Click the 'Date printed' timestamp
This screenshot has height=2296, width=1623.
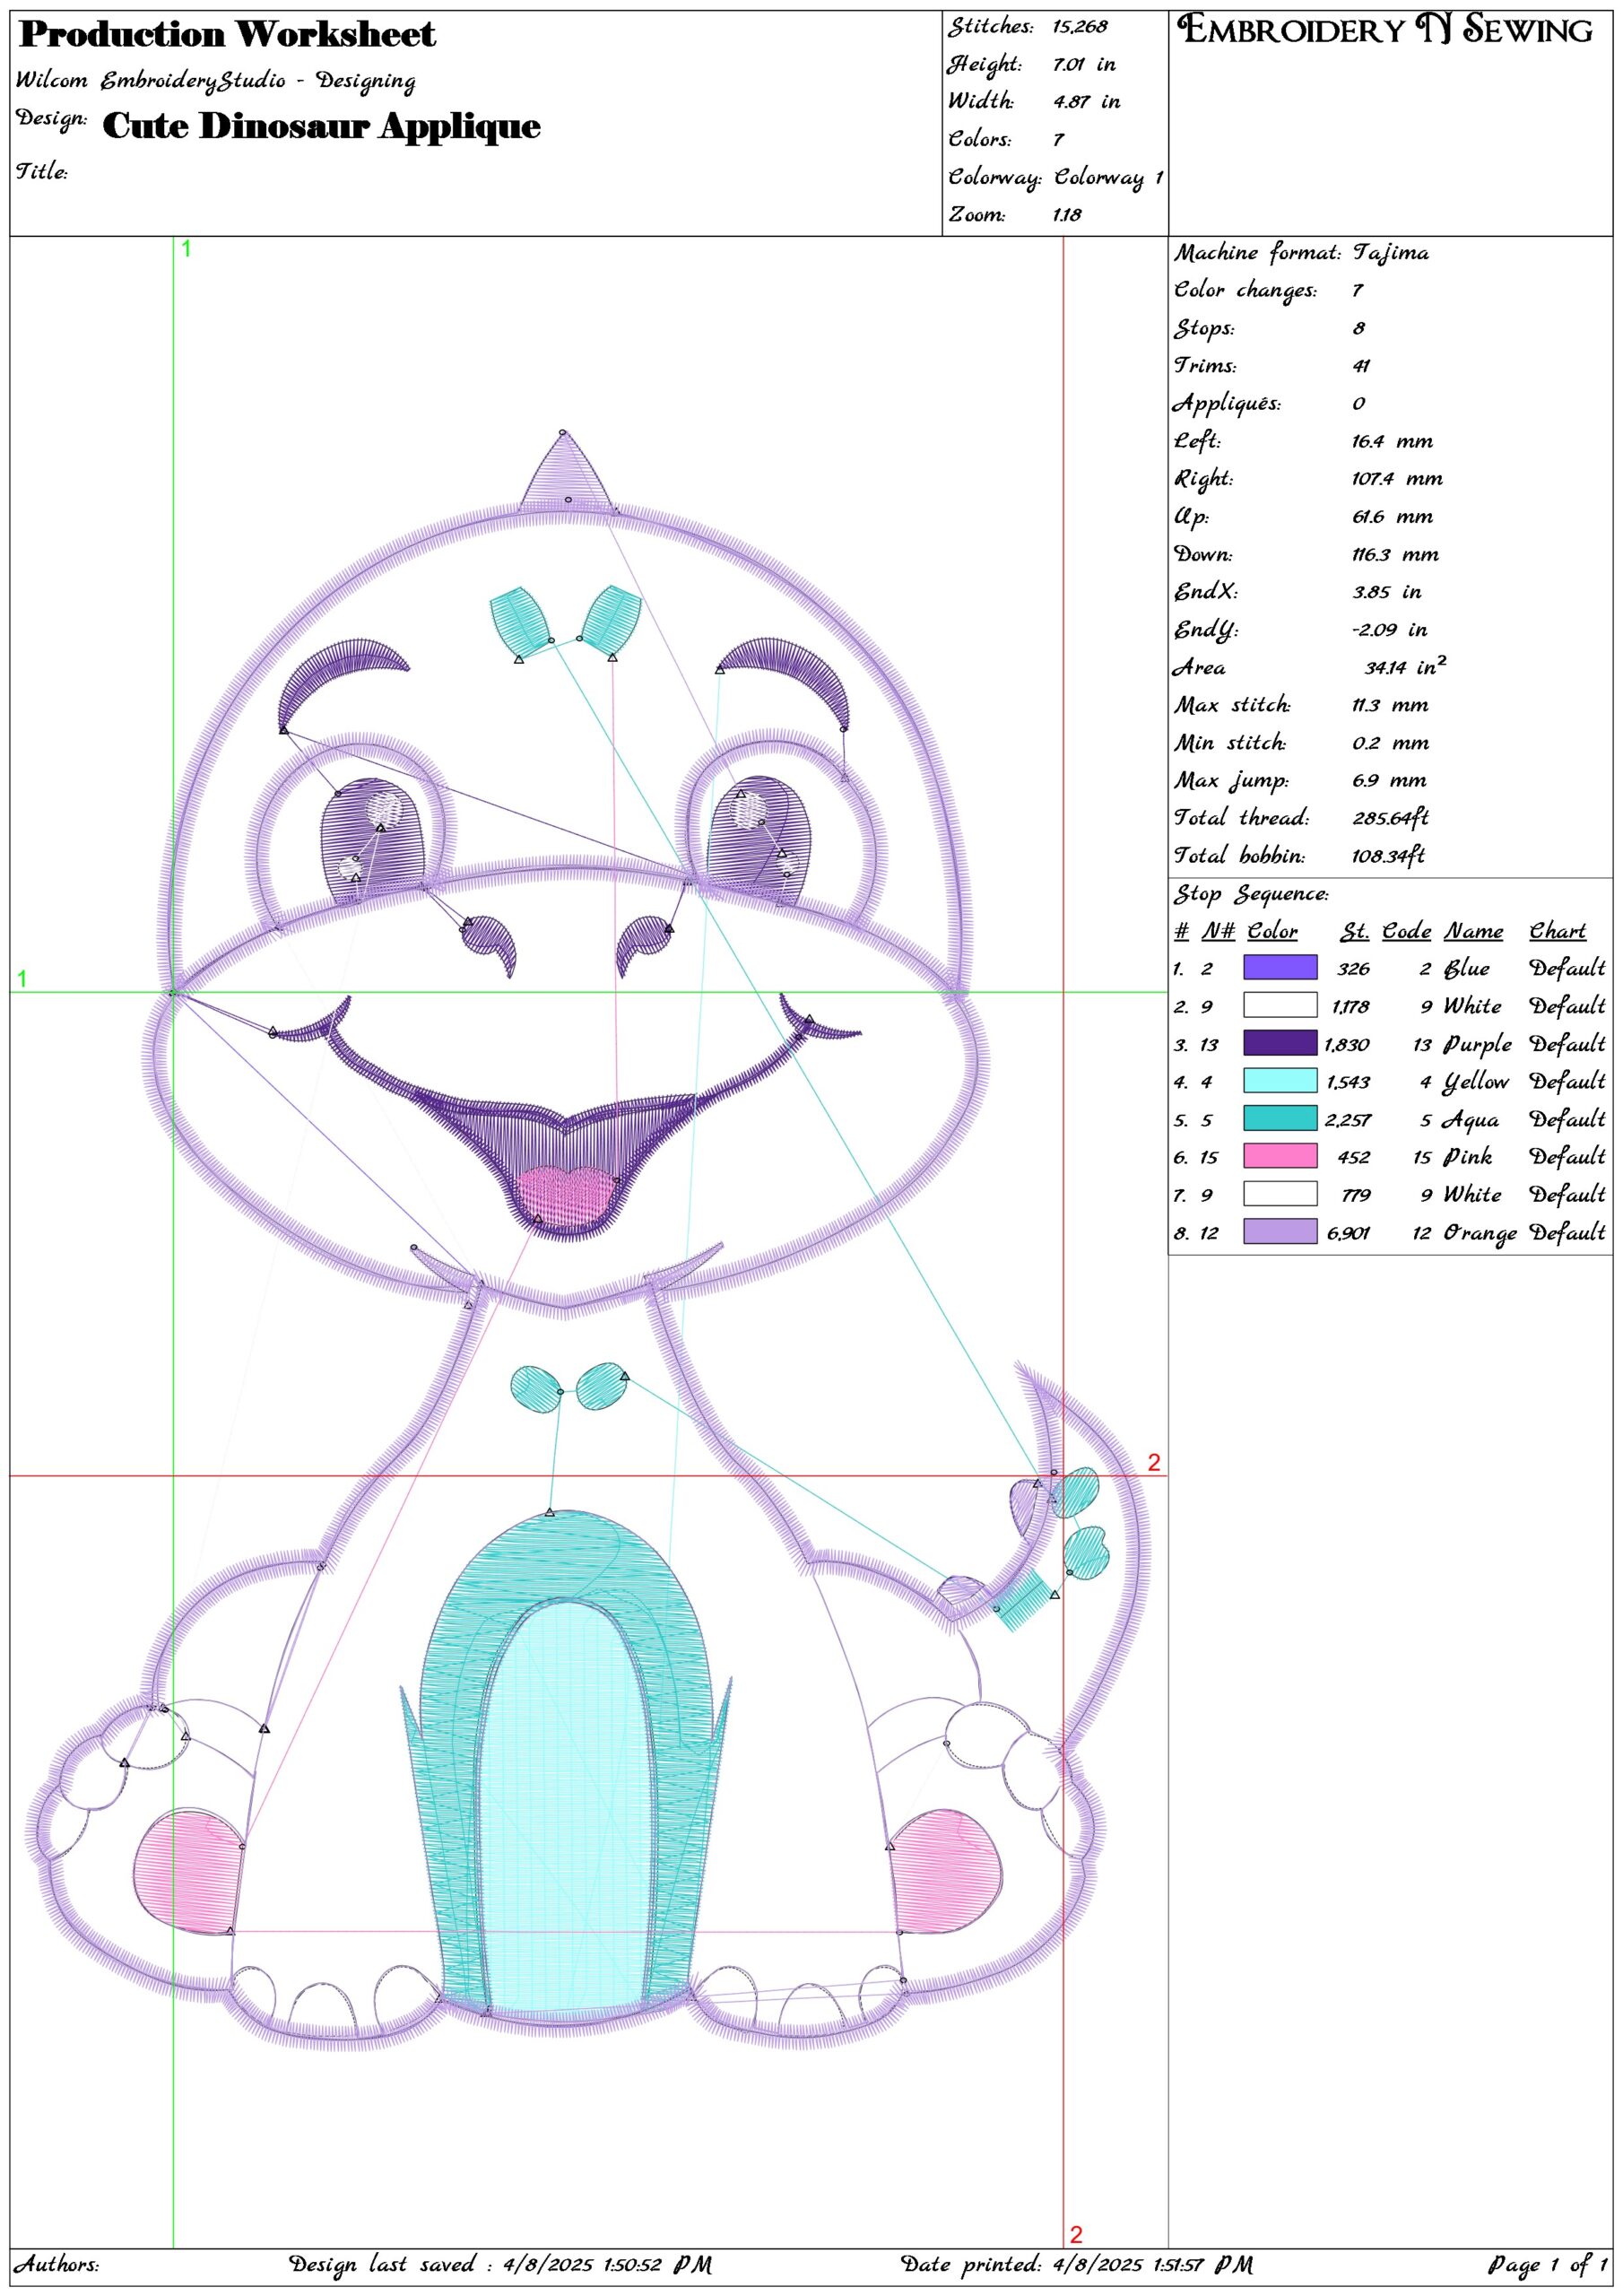1077,2264
